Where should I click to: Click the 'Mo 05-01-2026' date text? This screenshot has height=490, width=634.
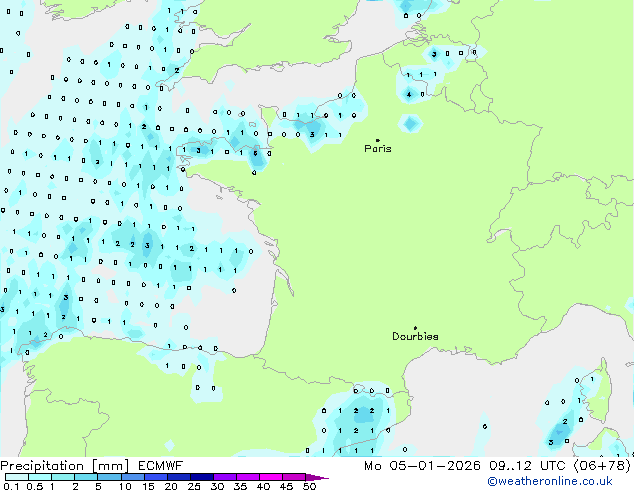pos(422,466)
